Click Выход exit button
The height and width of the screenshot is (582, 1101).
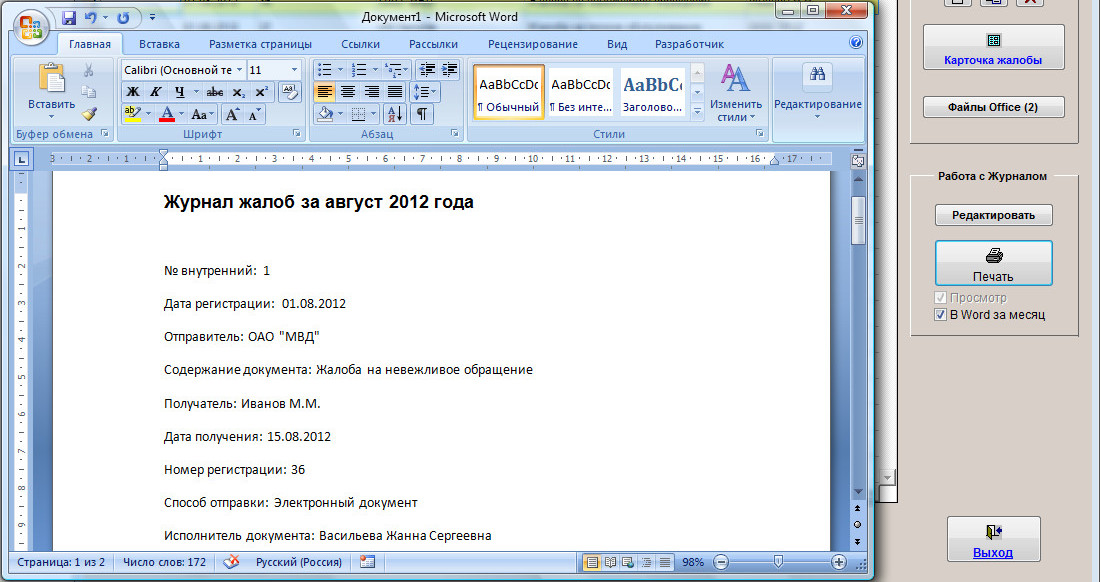click(x=993, y=539)
